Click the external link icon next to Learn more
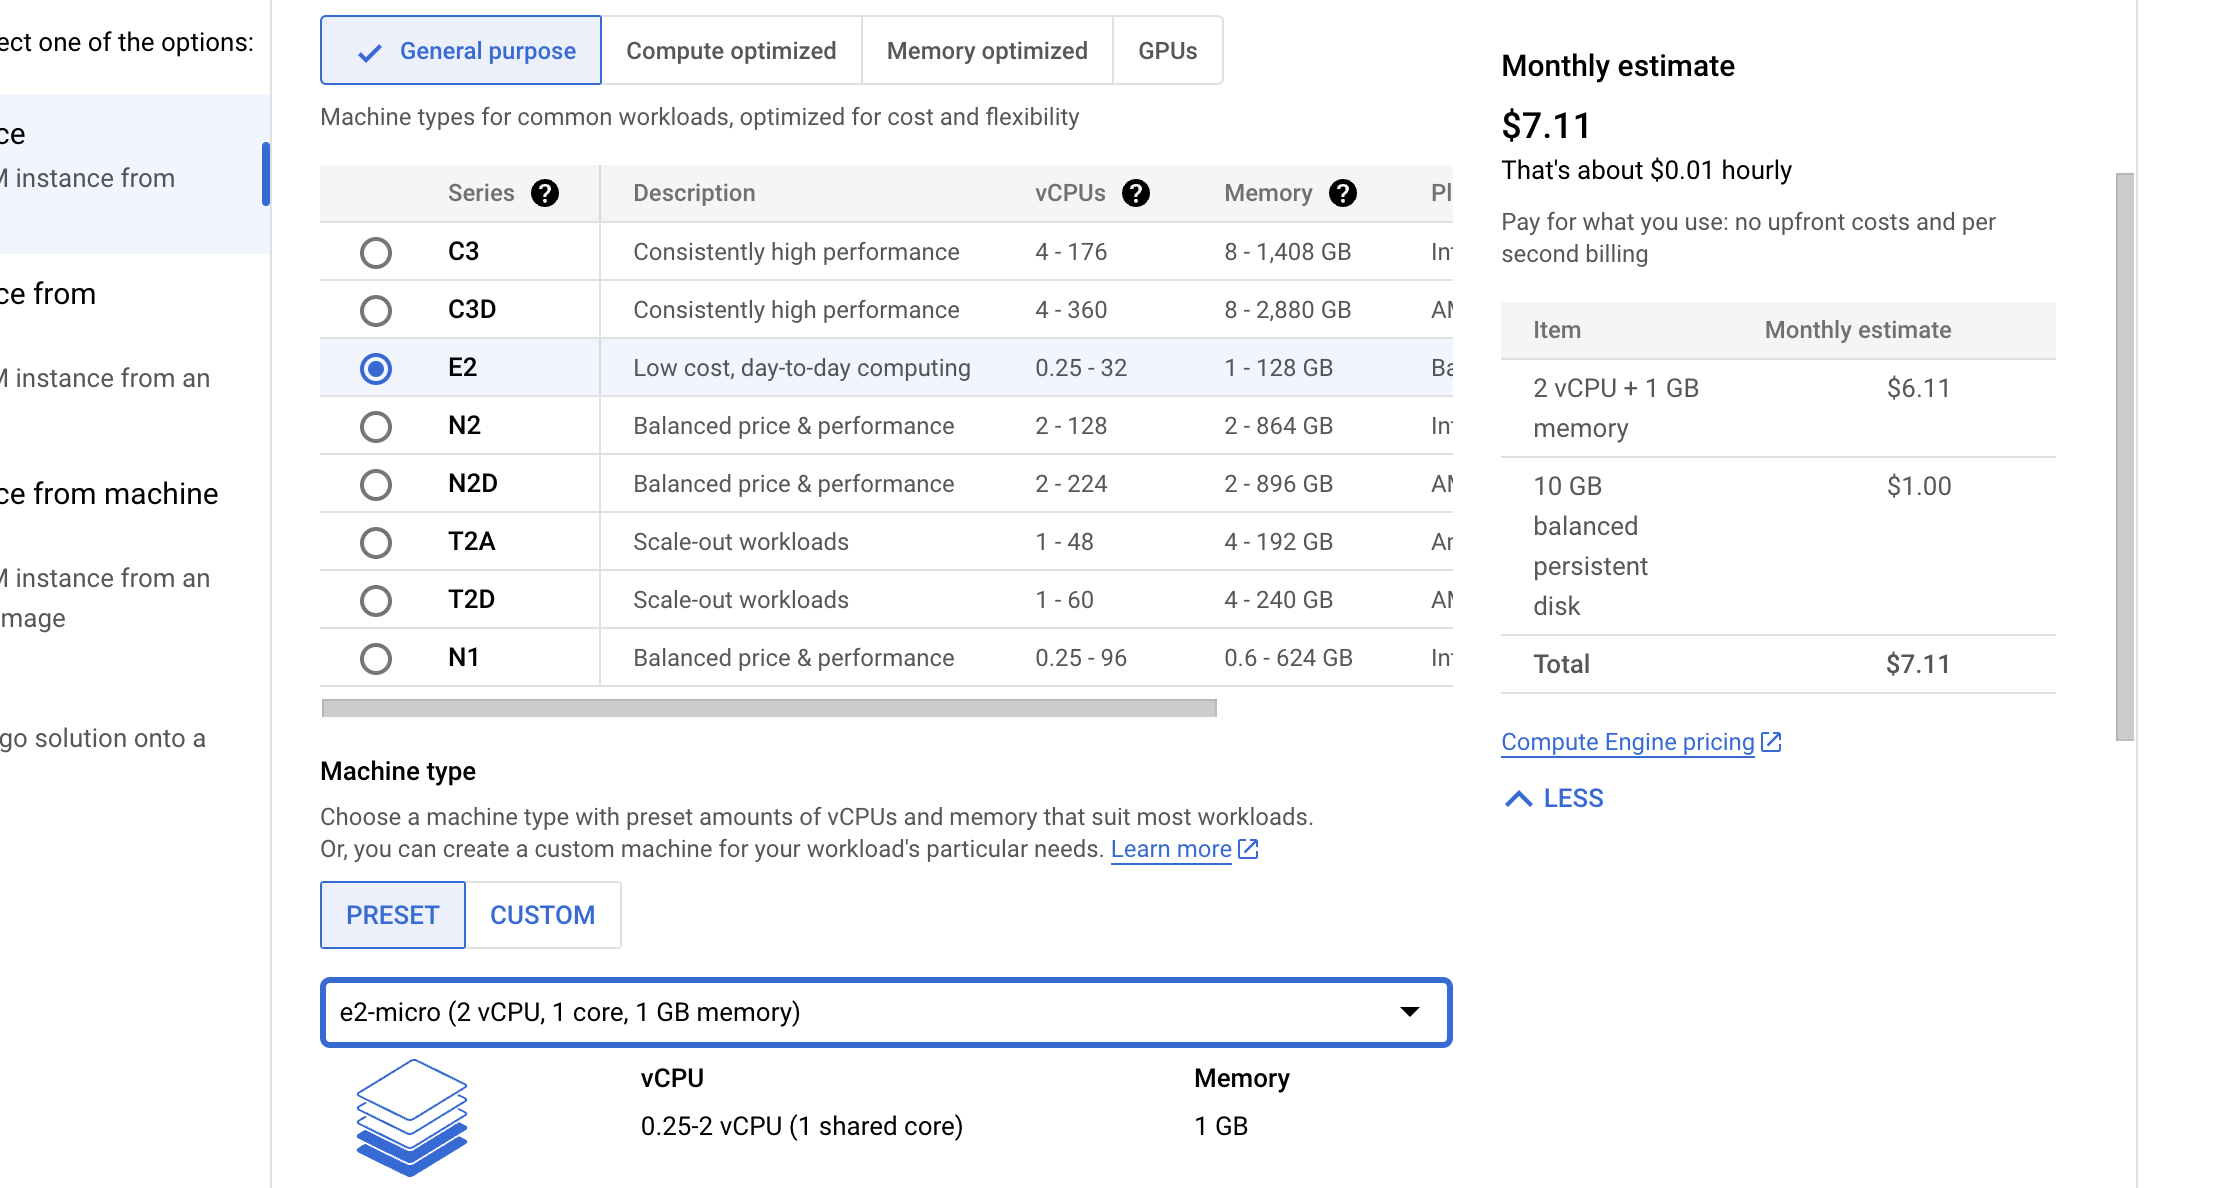This screenshot has height=1188, width=2216. click(x=1248, y=849)
